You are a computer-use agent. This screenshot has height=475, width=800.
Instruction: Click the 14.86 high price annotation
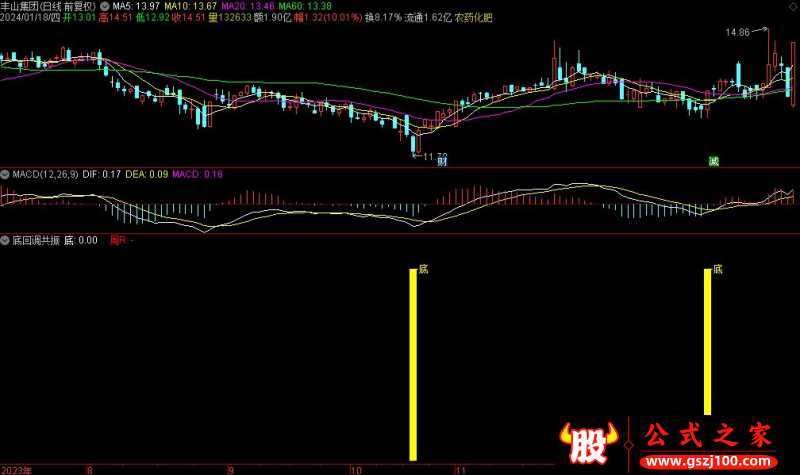pos(738,33)
